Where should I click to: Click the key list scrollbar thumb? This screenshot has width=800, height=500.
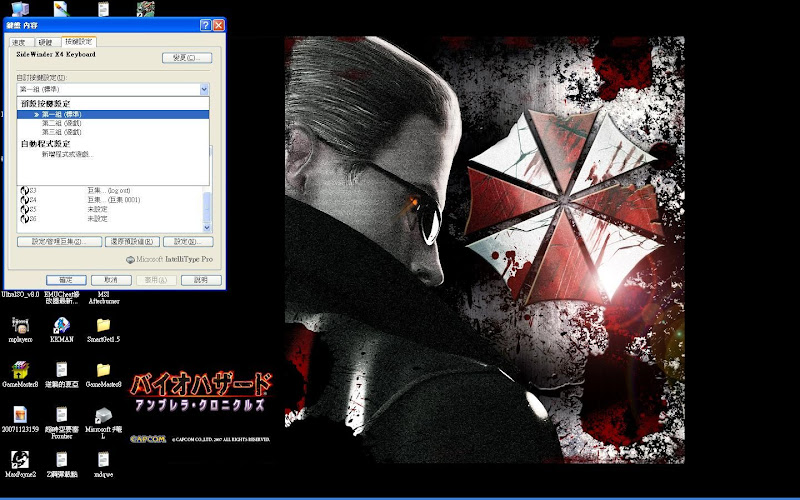click(x=207, y=208)
